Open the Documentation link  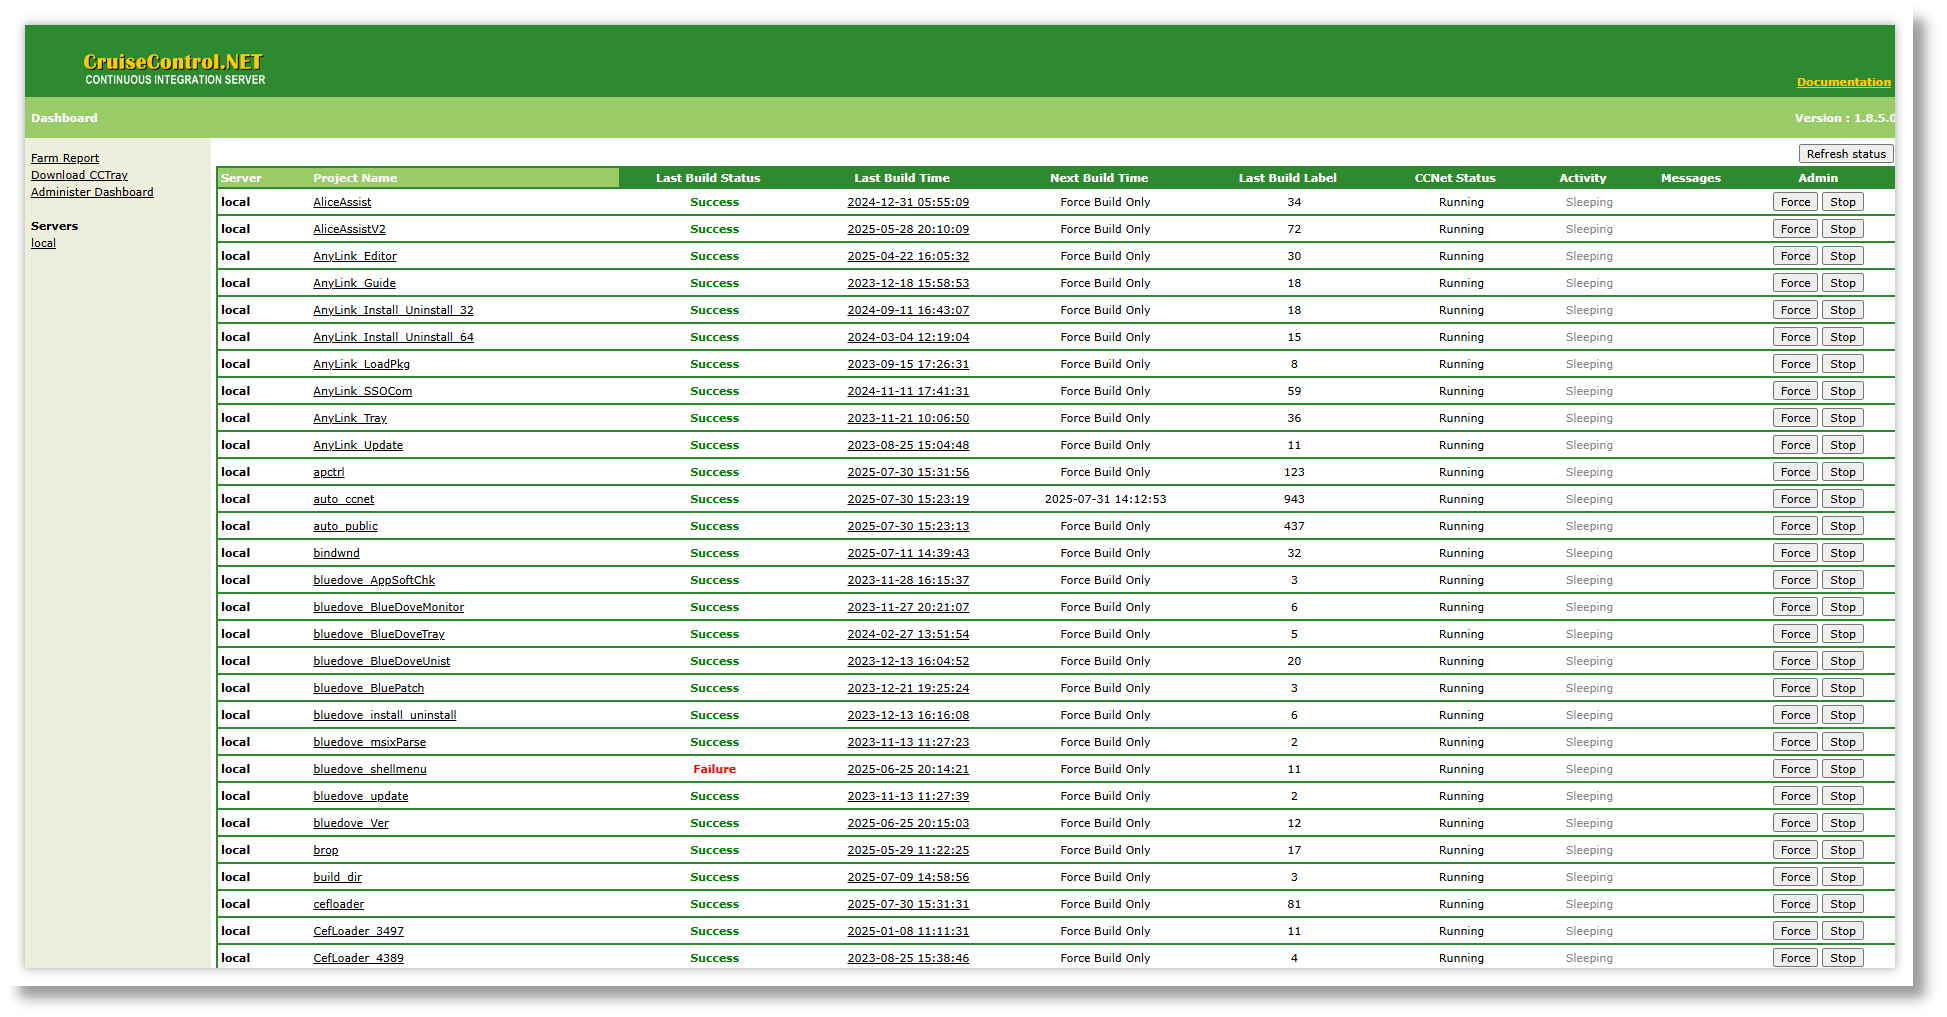[x=1843, y=82]
